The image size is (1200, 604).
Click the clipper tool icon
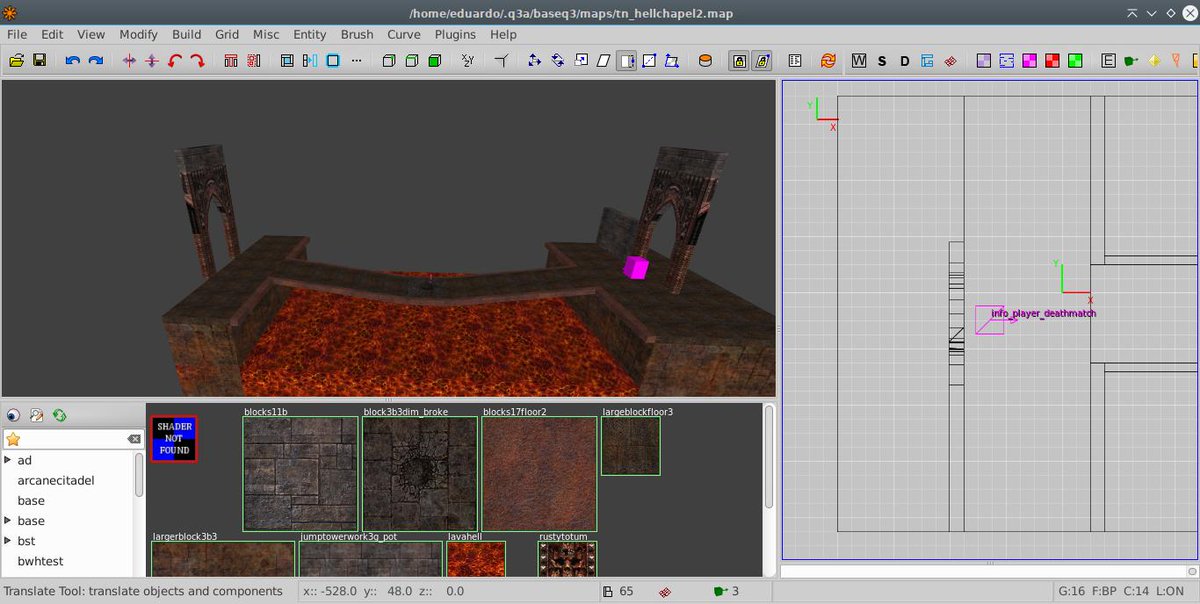501,61
